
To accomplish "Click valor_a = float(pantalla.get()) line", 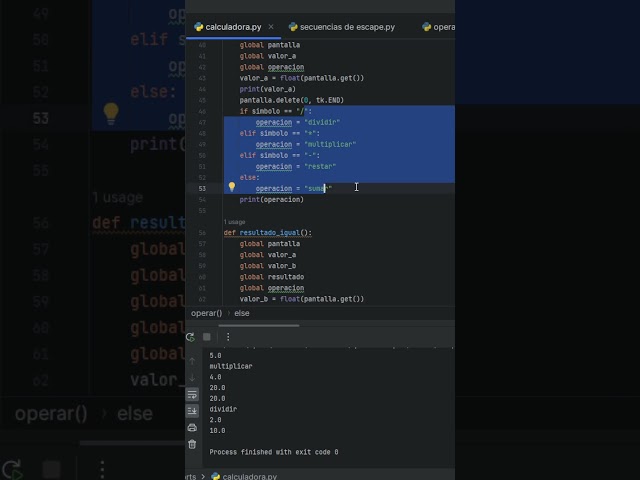I will tap(302, 78).
